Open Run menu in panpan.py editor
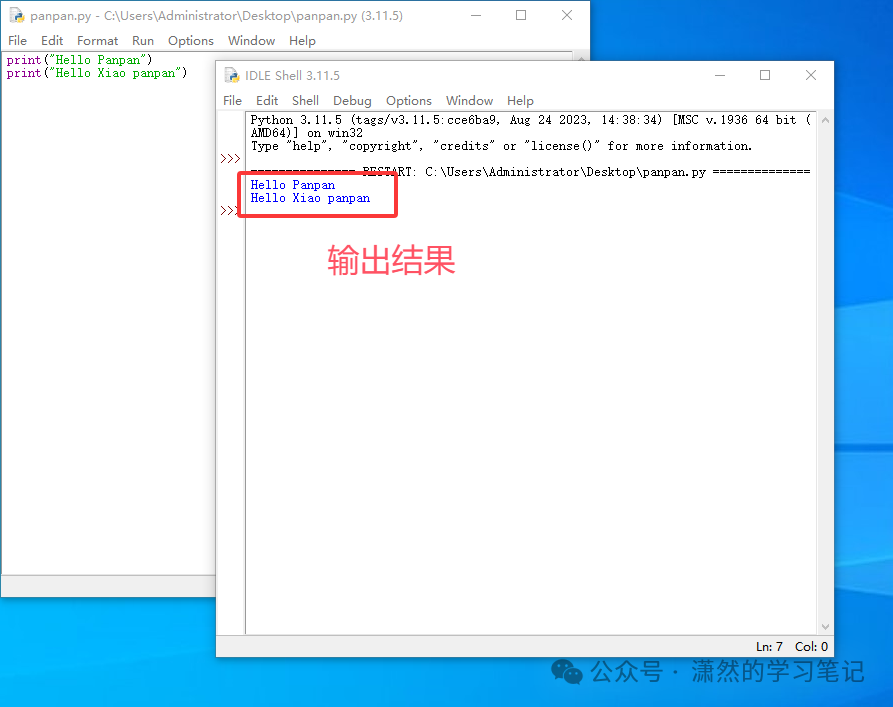Screen dimensions: 893x707 click(x=143, y=40)
